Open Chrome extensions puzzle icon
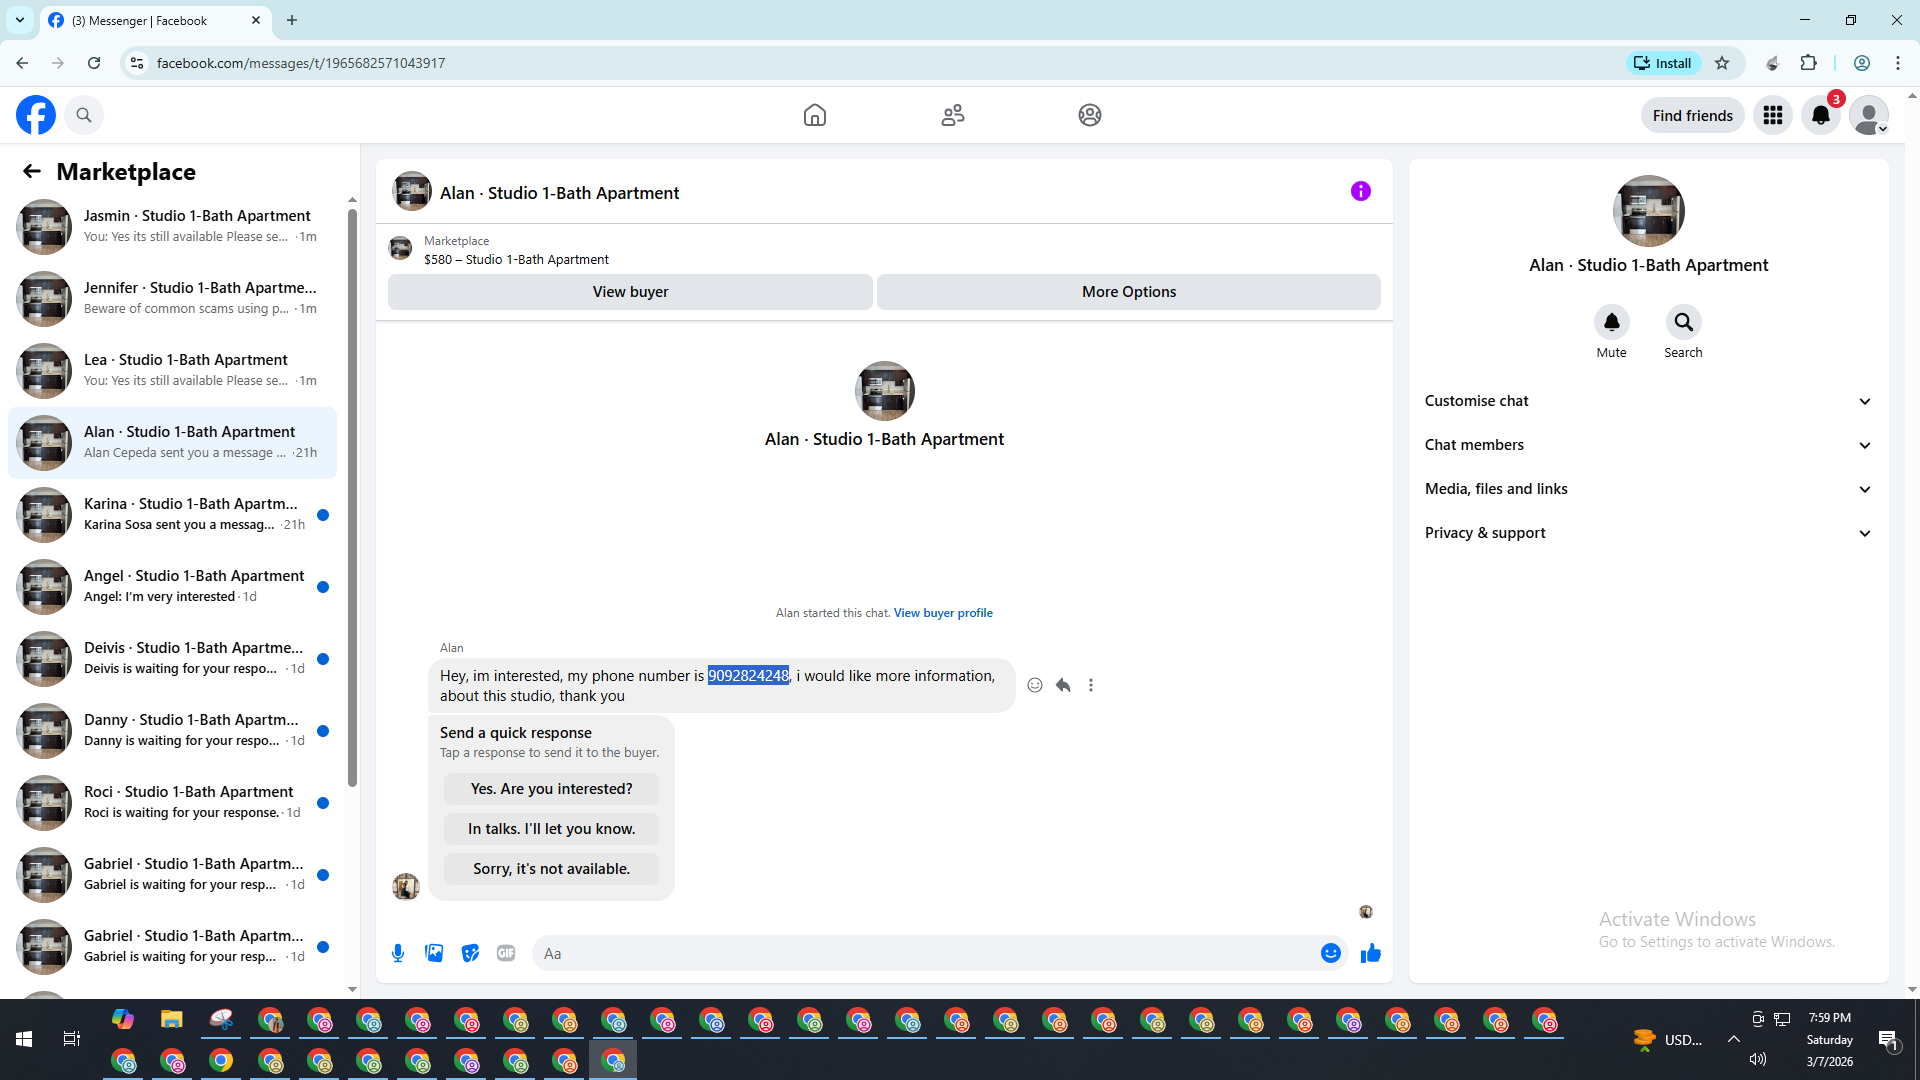Viewport: 1920px width, 1080px height. pos(1808,63)
